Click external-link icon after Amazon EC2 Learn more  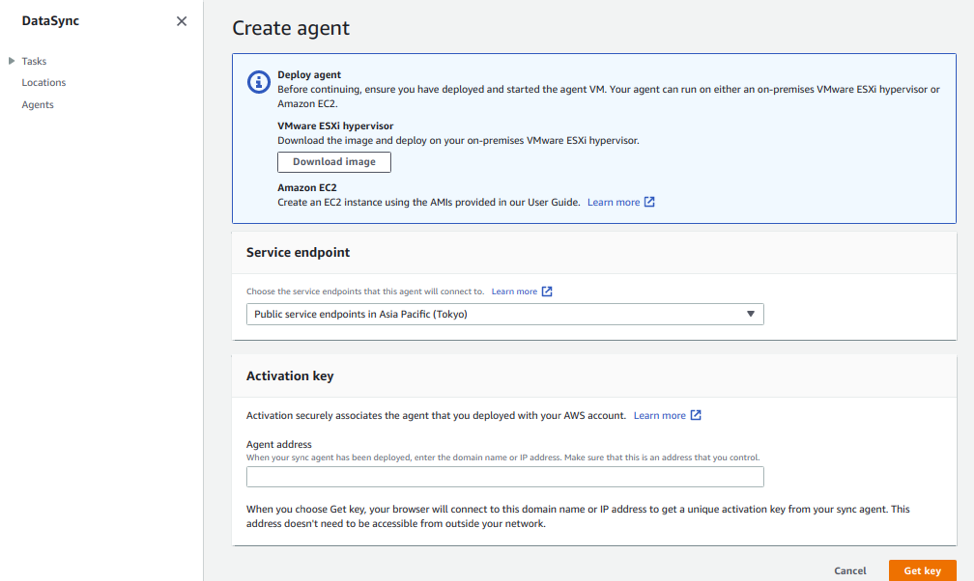[649, 202]
